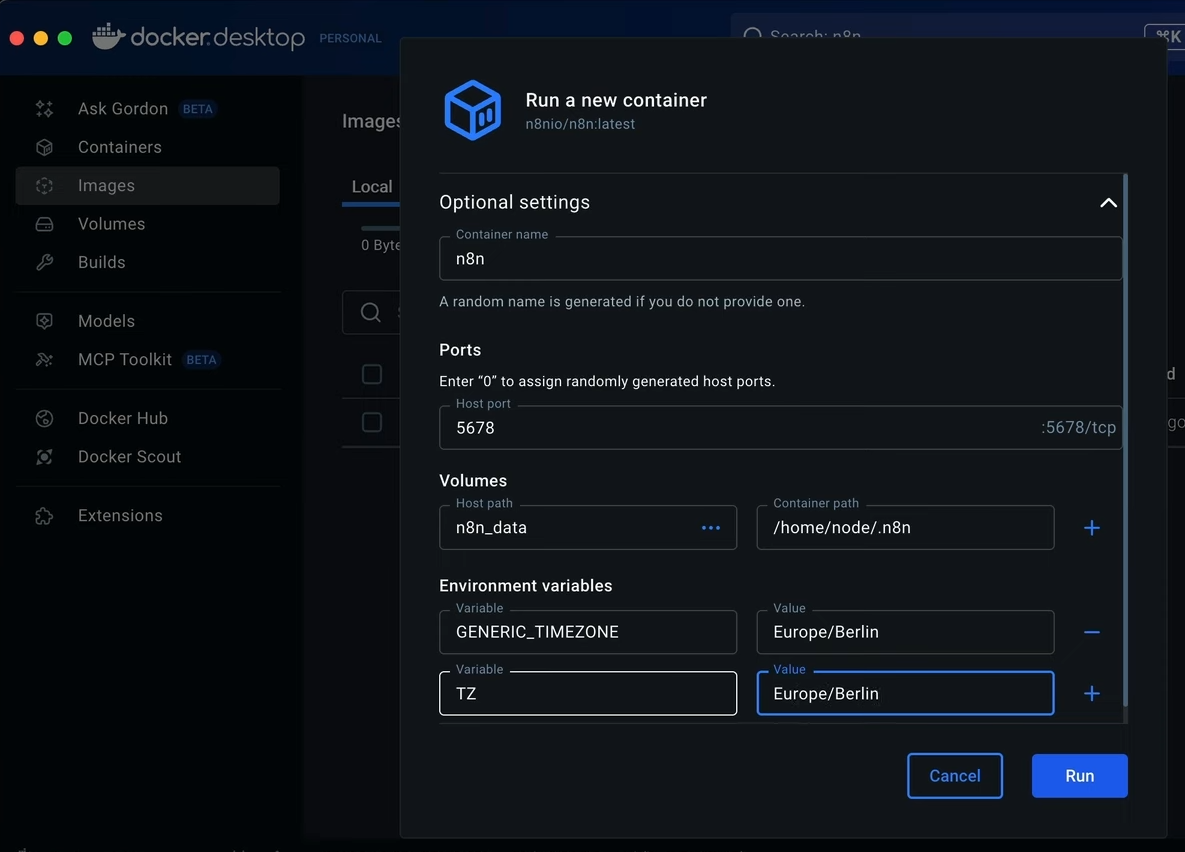Click the Docker Scout icon
The width and height of the screenshot is (1185, 852).
45,457
